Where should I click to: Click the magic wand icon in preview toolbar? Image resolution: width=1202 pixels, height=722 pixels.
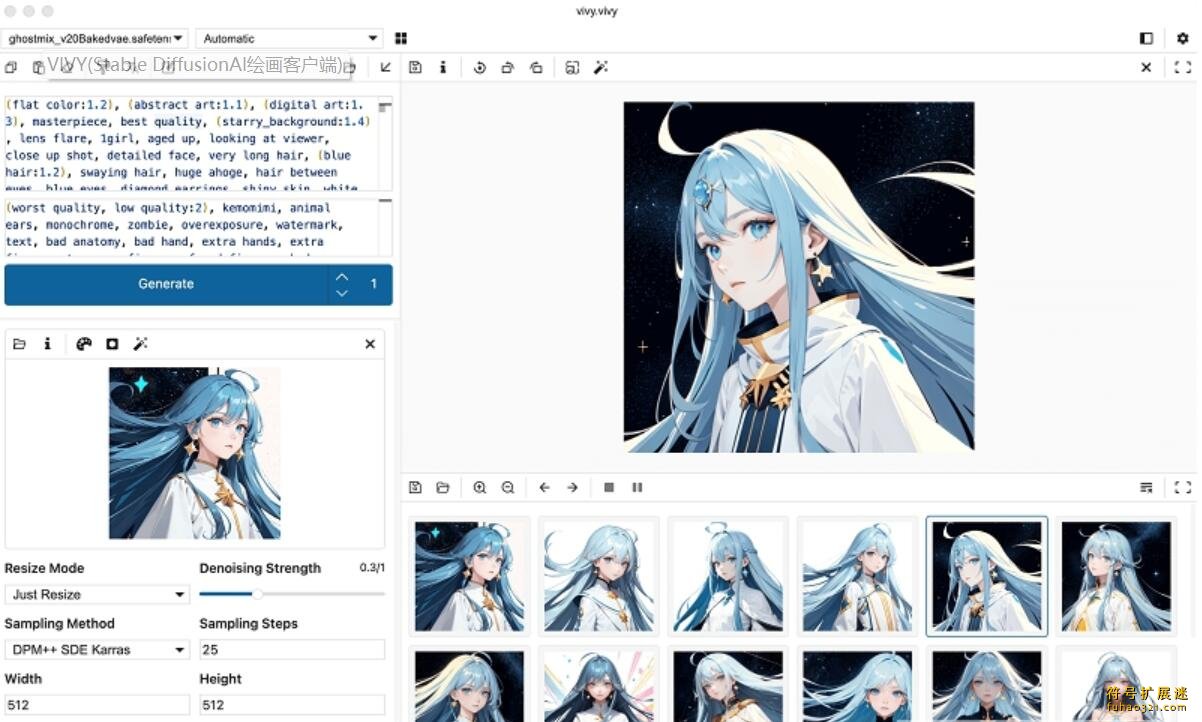point(600,67)
